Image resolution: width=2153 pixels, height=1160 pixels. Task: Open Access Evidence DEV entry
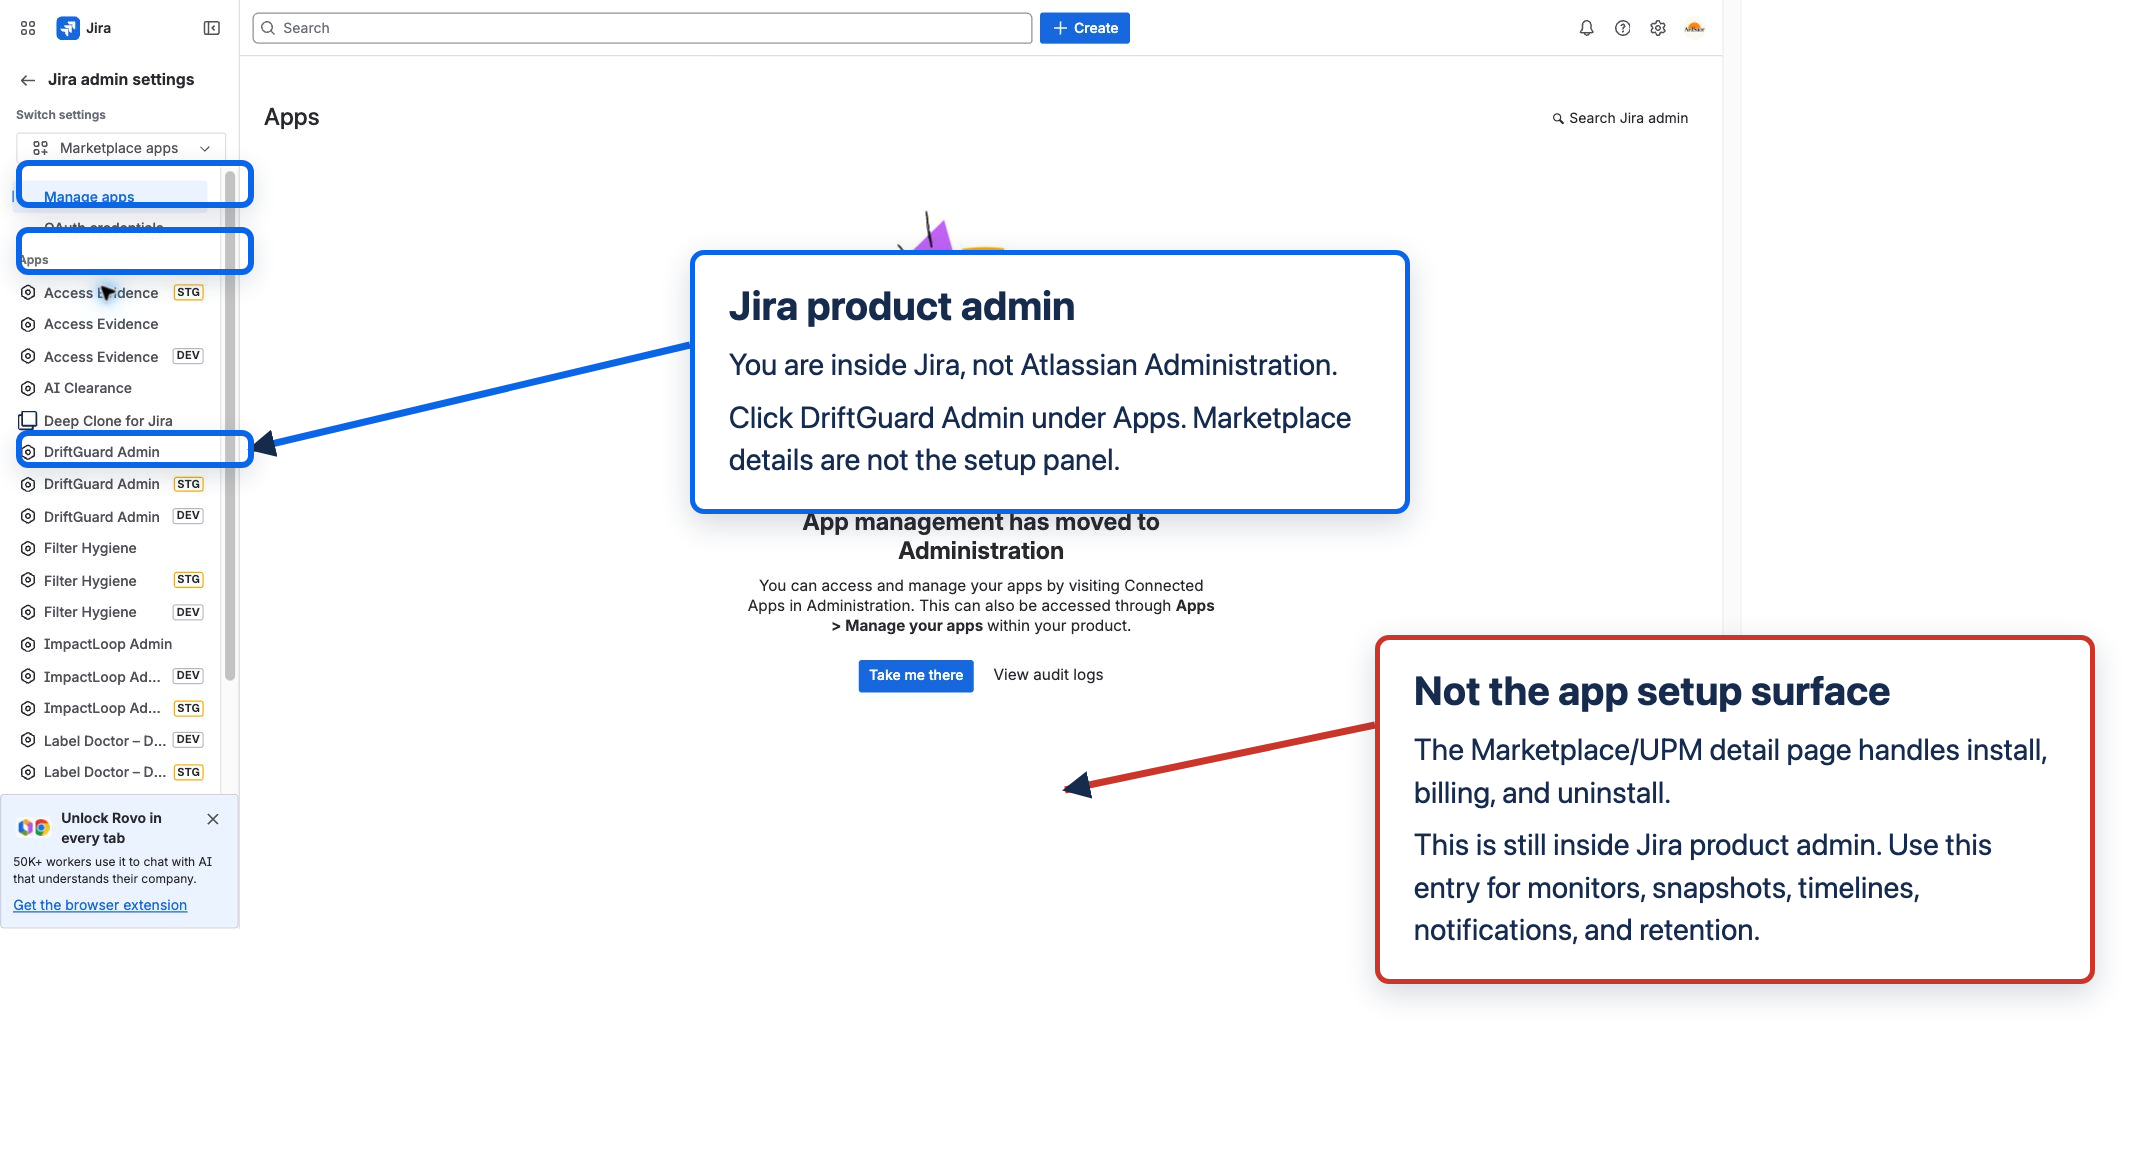coord(112,357)
